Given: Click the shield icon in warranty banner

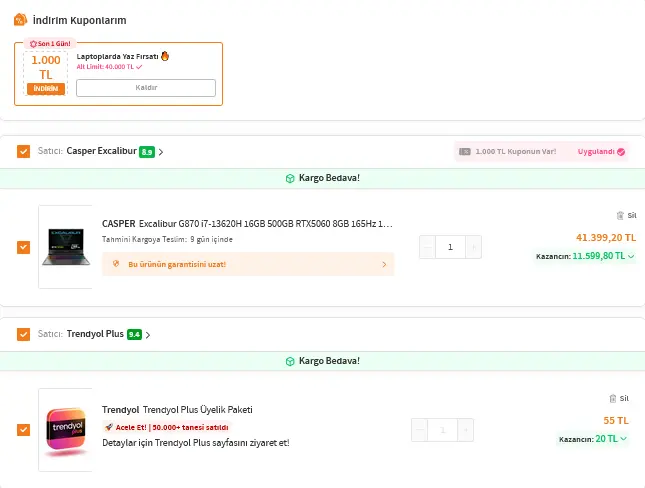Looking at the screenshot, I should click(x=116, y=264).
